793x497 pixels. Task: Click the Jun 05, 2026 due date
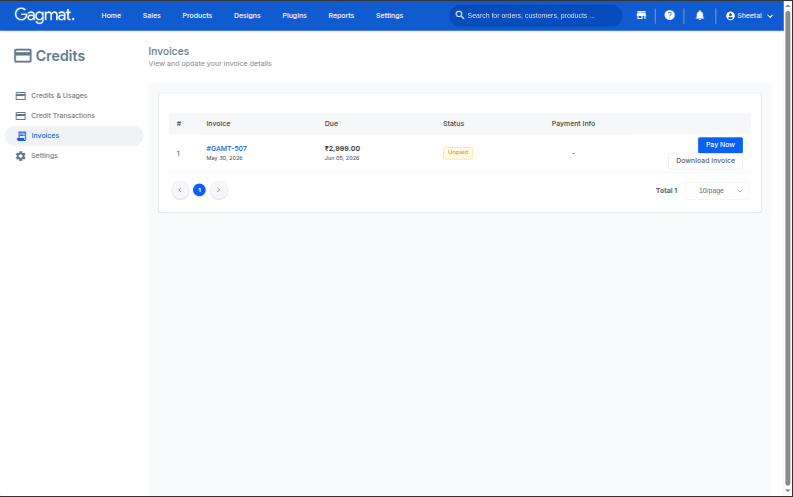[342, 158]
